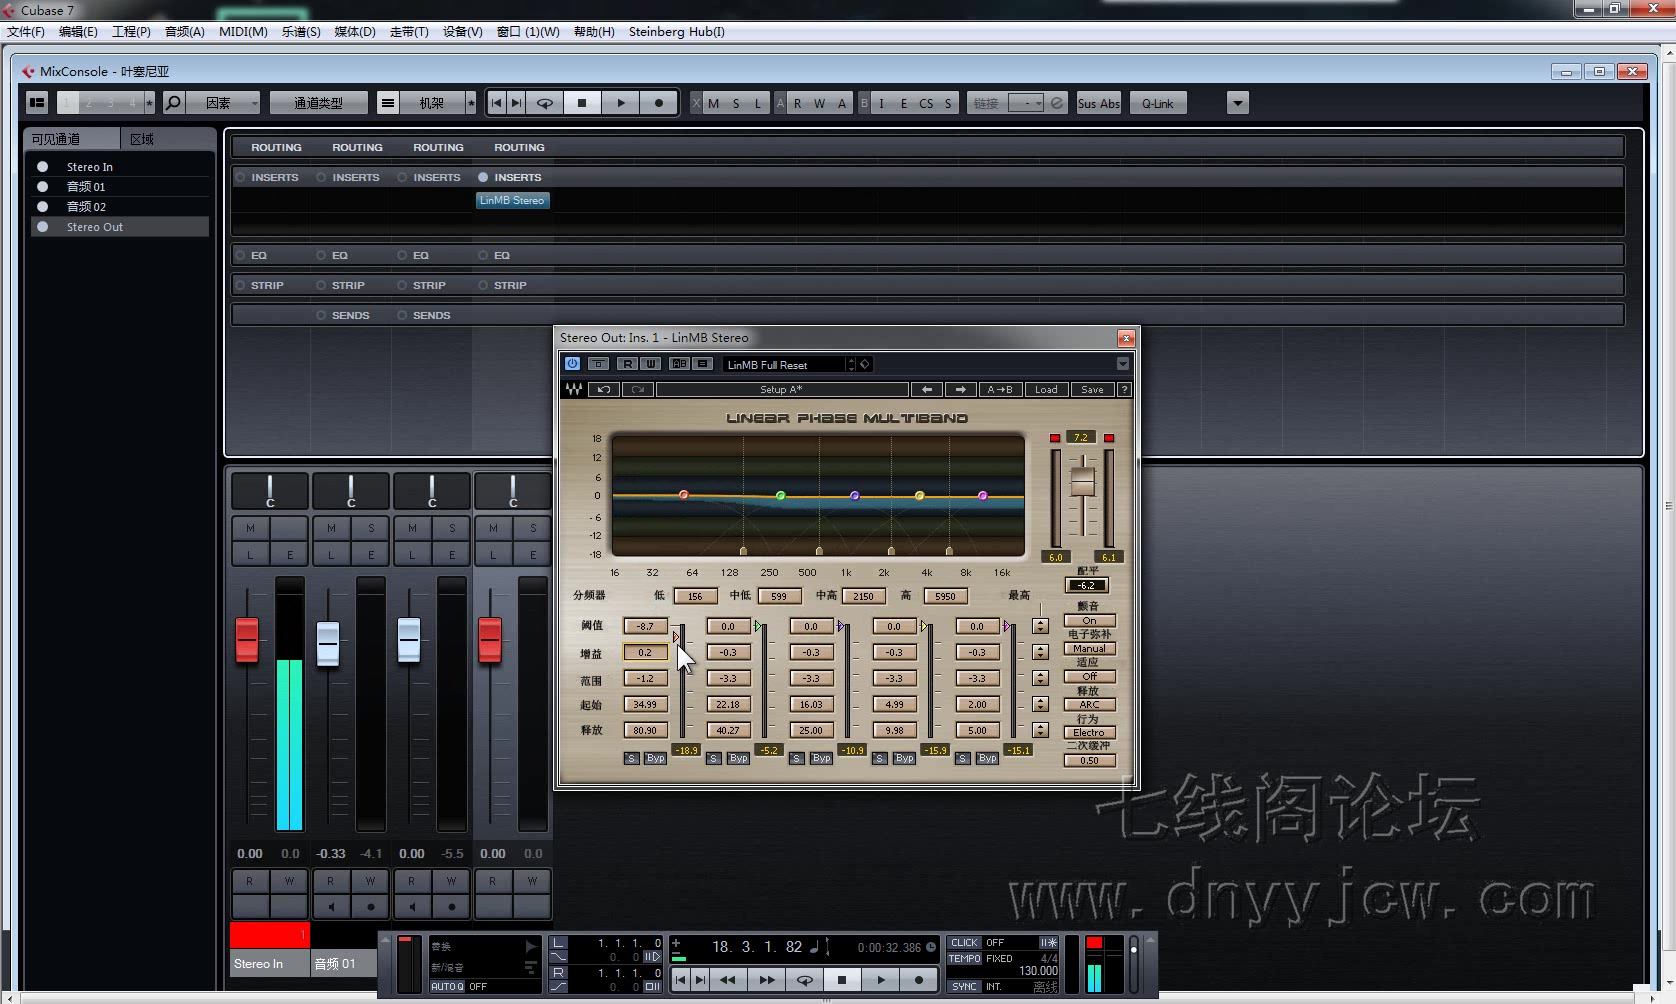Click the low band 增益 gain field 0.2
The height and width of the screenshot is (1004, 1676).
coord(645,652)
